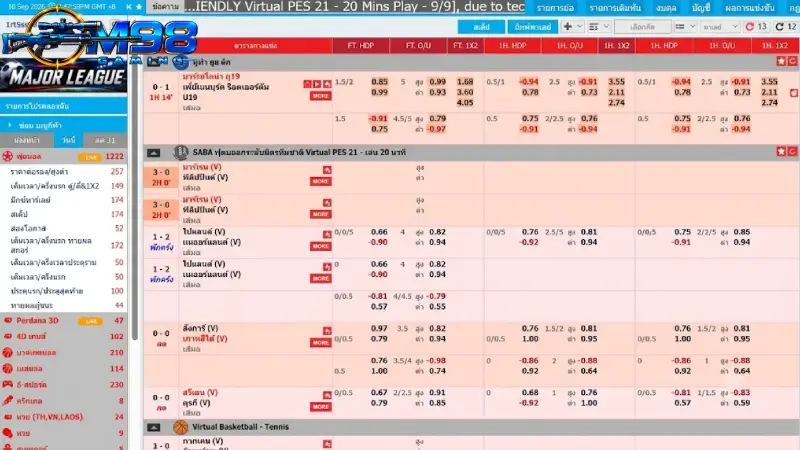Select the 3.60 odds in FT 1X2
800x450 pixels.
click(x=465, y=92)
